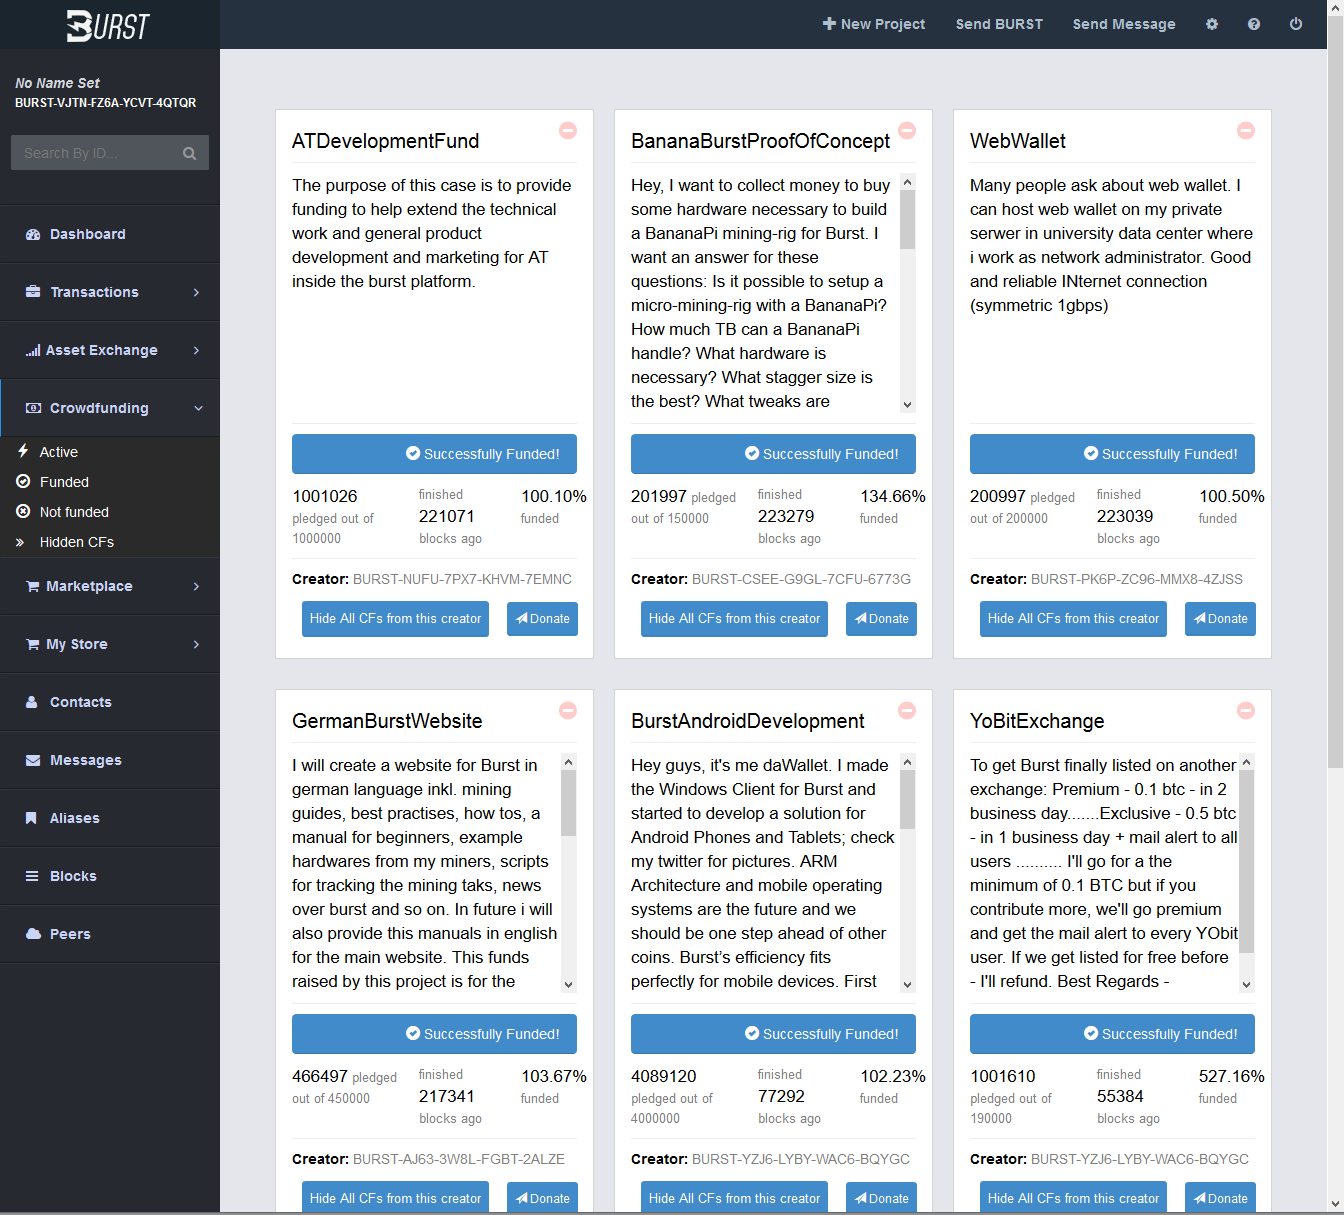The width and height of the screenshot is (1344, 1215).
Task: Expand the Asset Exchange menu chevron
Action: [196, 350]
